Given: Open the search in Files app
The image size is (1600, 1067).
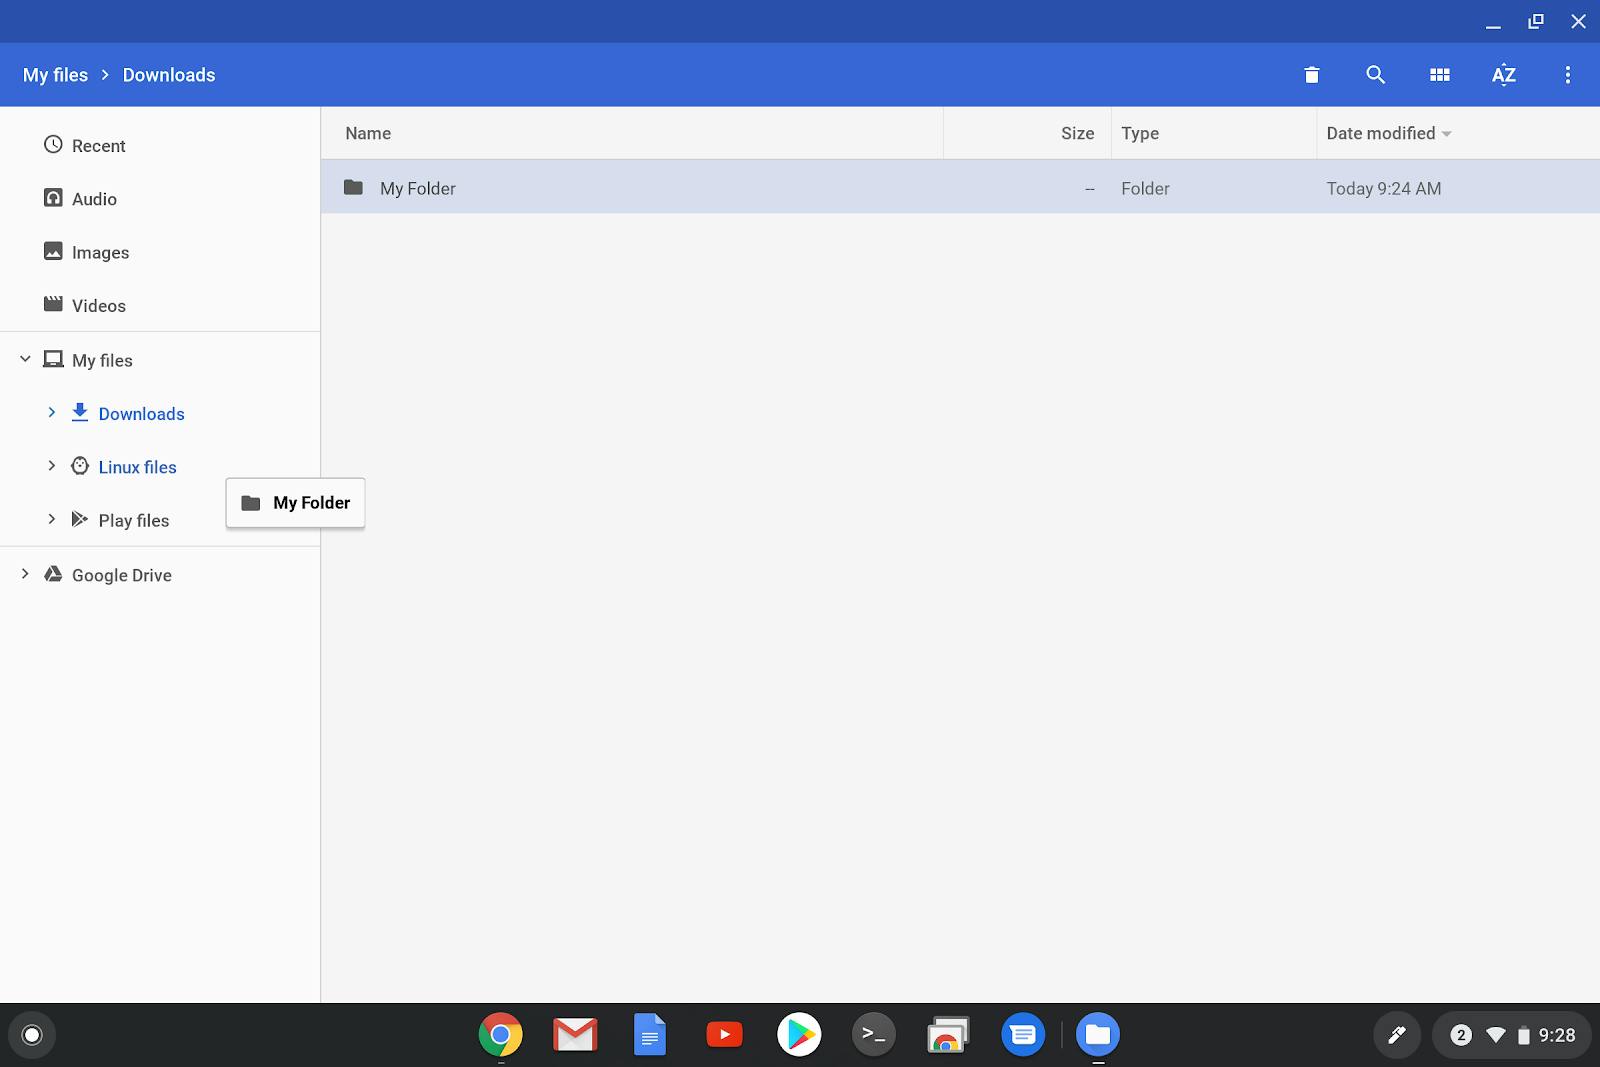Looking at the screenshot, I should pos(1375,74).
